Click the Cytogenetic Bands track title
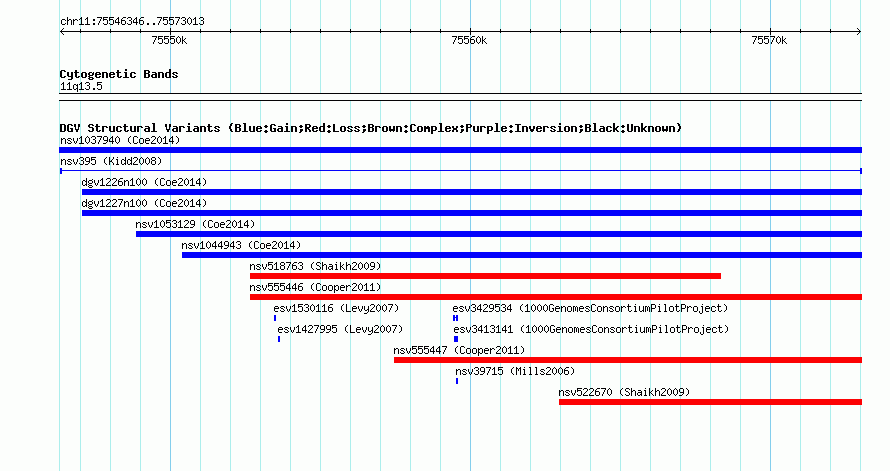Image resolution: width=890 pixels, height=471 pixels. point(119,74)
